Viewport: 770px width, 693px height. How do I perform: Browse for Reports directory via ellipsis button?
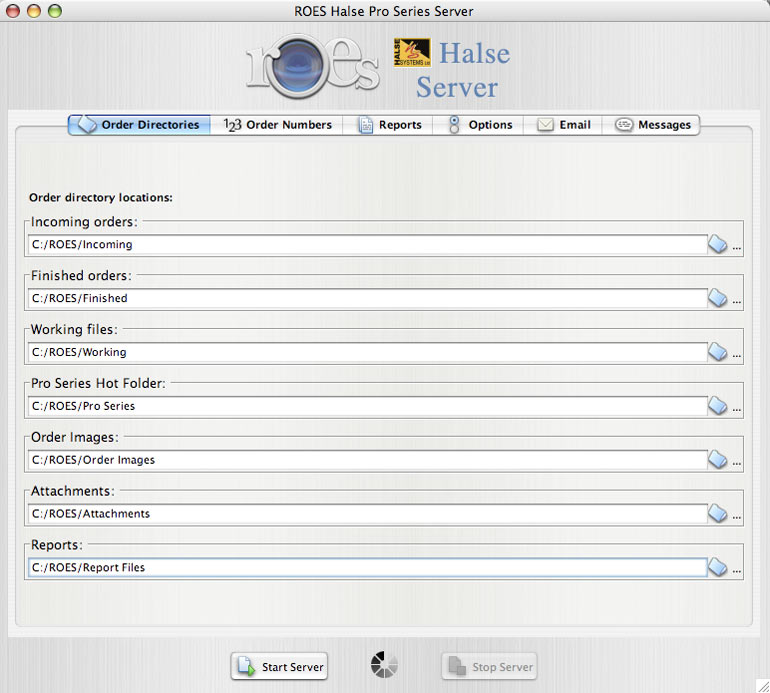737,571
